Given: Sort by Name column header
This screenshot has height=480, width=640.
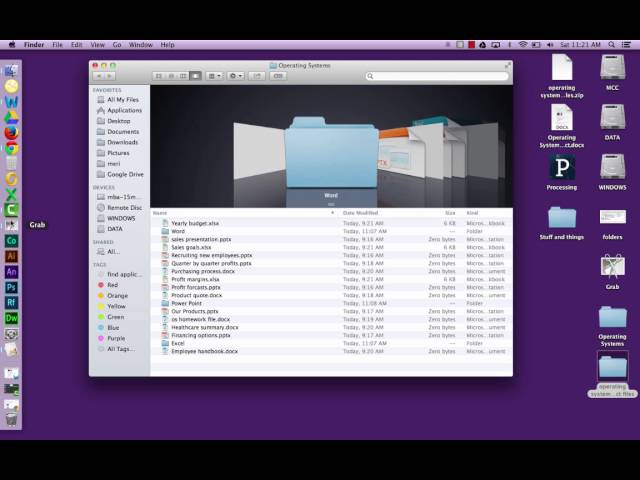Looking at the screenshot, I should (x=244, y=213).
